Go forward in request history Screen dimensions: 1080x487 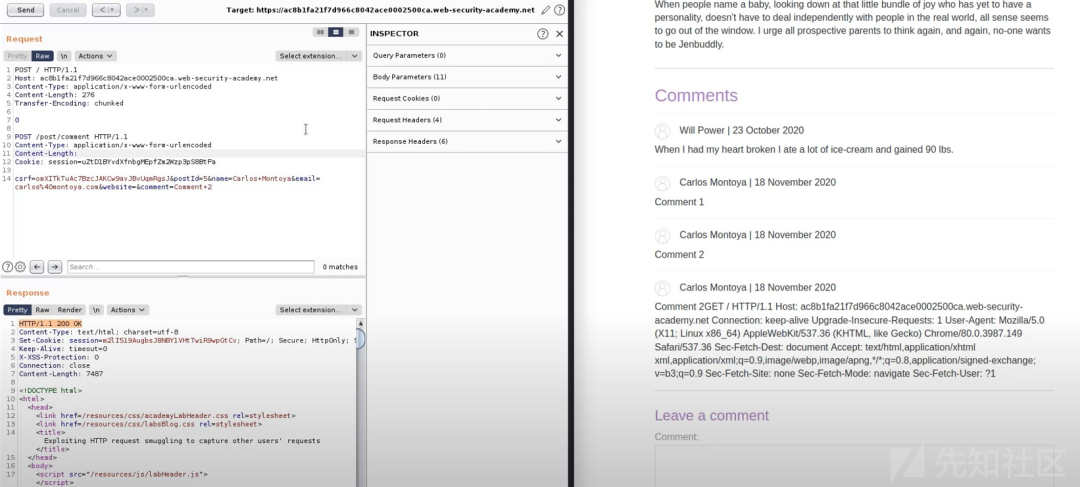tap(140, 10)
